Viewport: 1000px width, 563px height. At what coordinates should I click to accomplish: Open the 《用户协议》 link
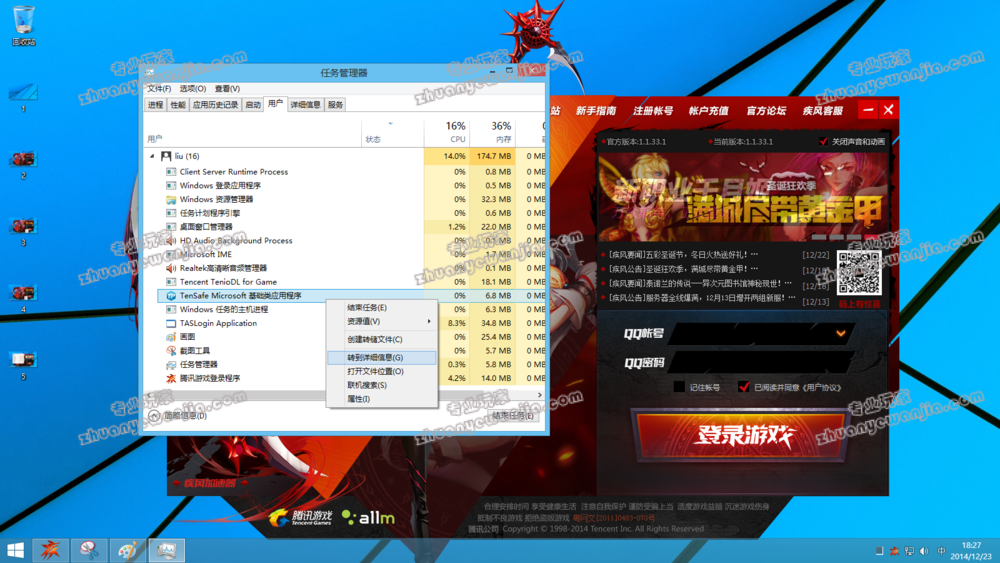point(821,387)
